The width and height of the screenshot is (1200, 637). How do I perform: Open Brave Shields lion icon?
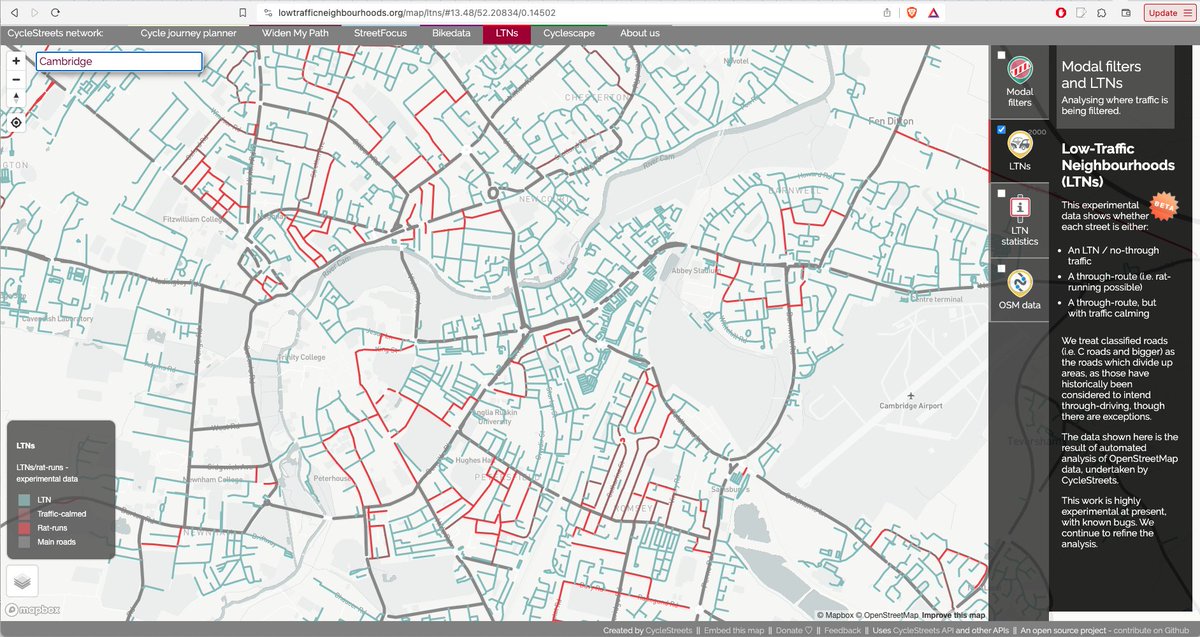click(x=910, y=13)
